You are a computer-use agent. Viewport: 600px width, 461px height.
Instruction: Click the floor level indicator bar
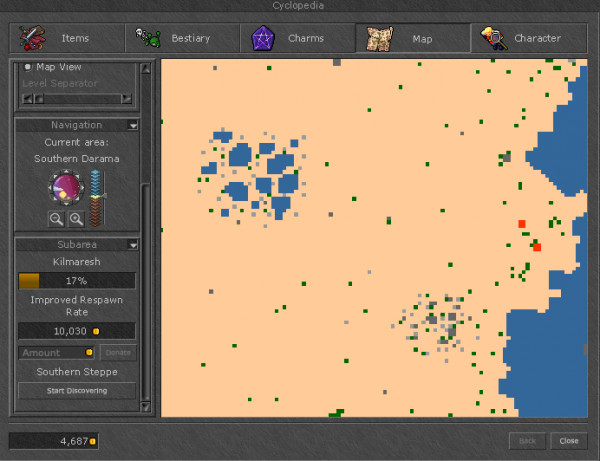coord(96,198)
